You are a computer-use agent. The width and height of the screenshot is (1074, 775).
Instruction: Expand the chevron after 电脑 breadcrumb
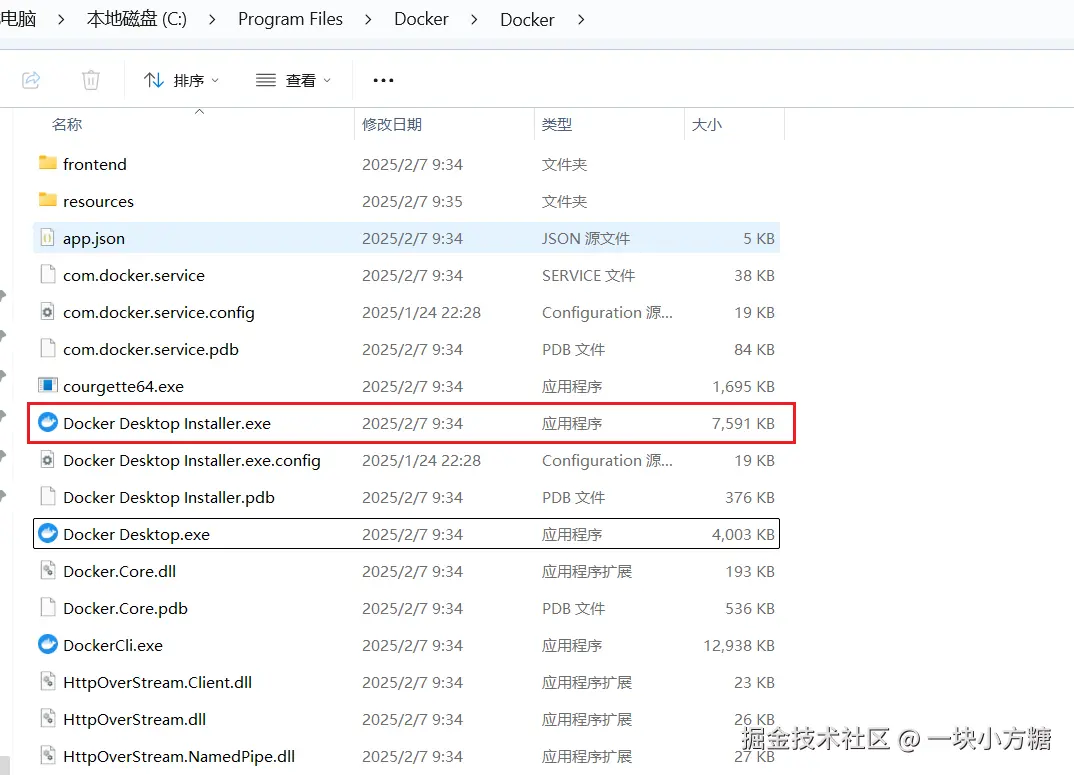pos(61,19)
